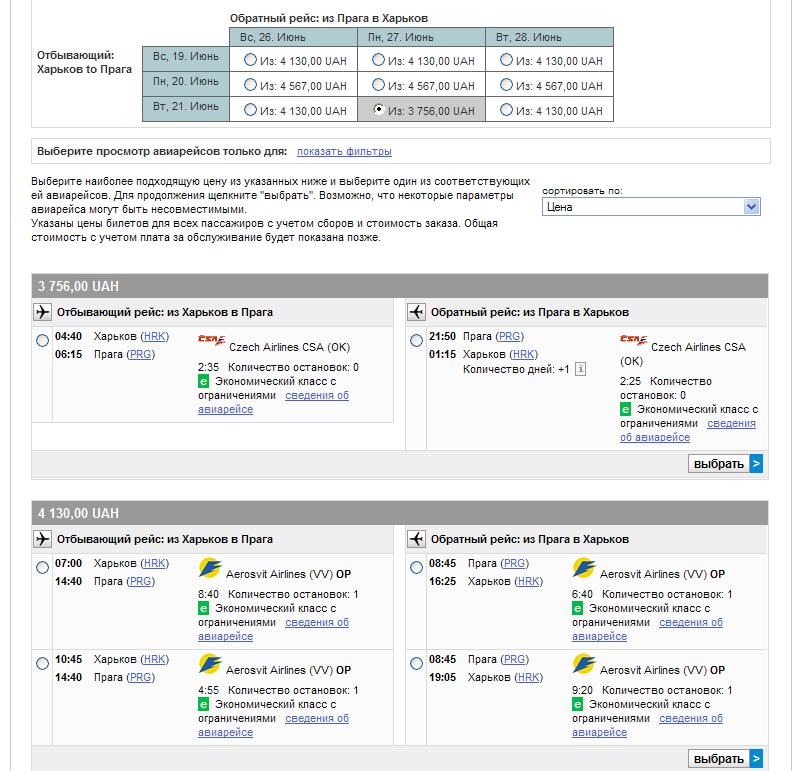The height and width of the screenshot is (771, 799).
Task: Open сведения об авиарейсе for the 04:40 flight
Action: point(316,395)
